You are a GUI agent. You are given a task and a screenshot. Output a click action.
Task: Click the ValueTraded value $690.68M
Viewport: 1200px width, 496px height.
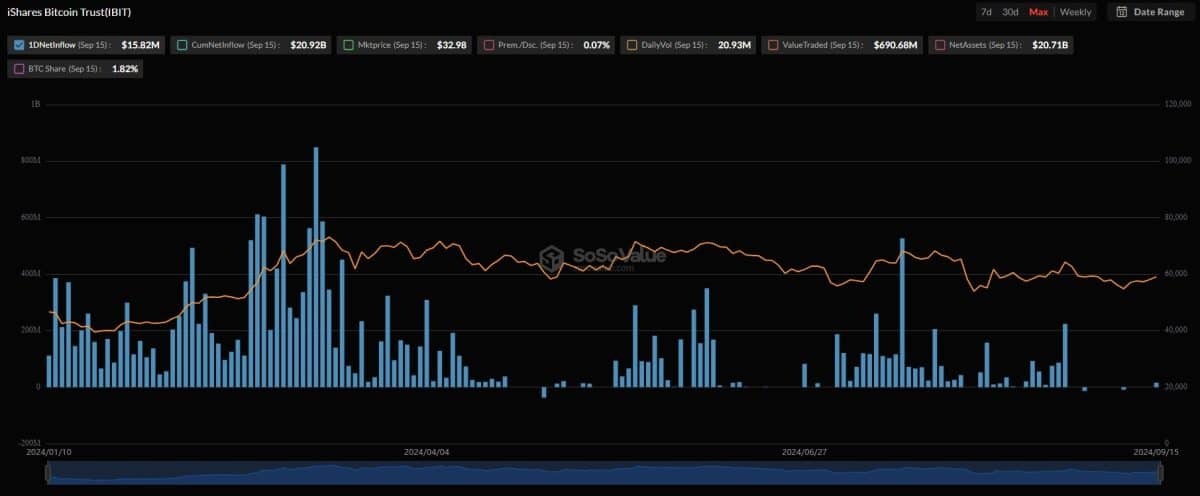pos(895,45)
